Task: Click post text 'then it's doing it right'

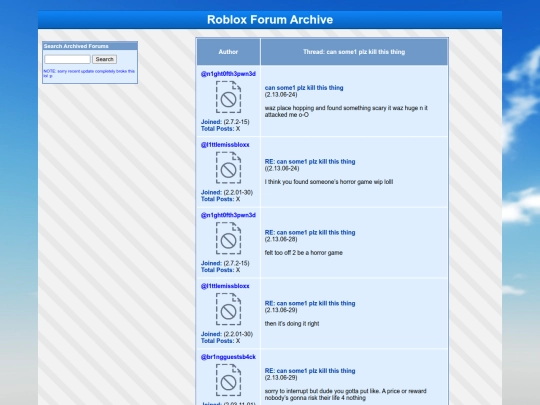Action: tap(292, 324)
